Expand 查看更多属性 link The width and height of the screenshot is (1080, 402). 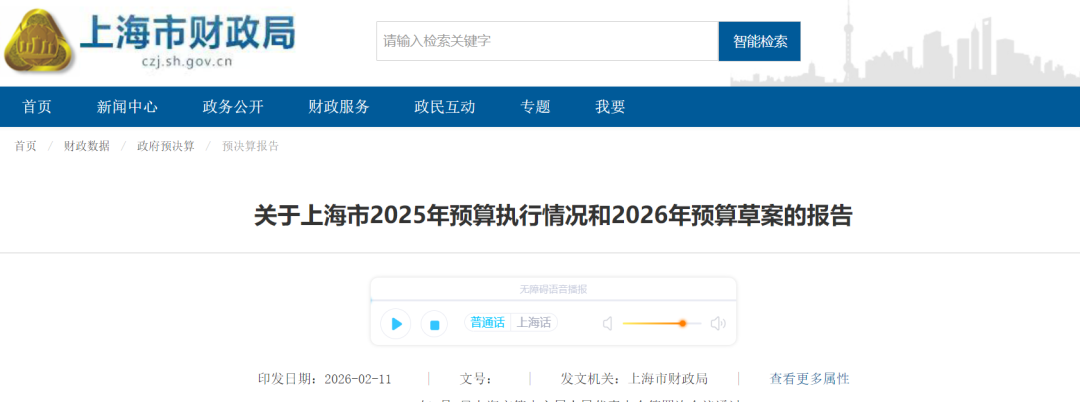pyautogui.click(x=809, y=379)
